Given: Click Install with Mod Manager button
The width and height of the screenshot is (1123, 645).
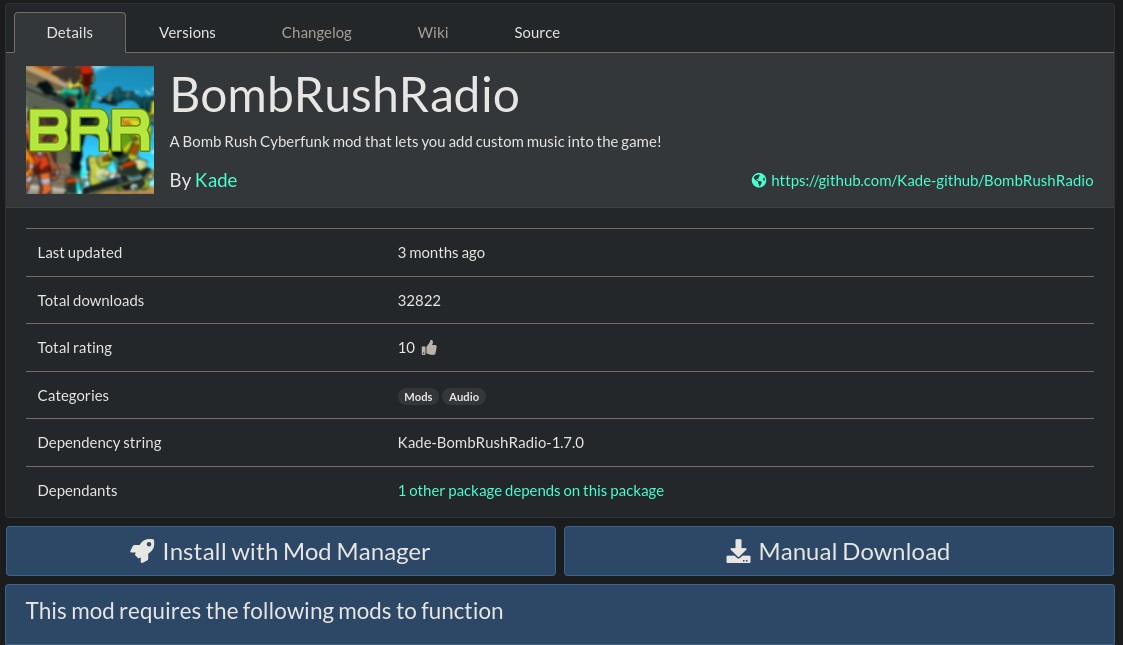Looking at the screenshot, I should (x=281, y=551).
